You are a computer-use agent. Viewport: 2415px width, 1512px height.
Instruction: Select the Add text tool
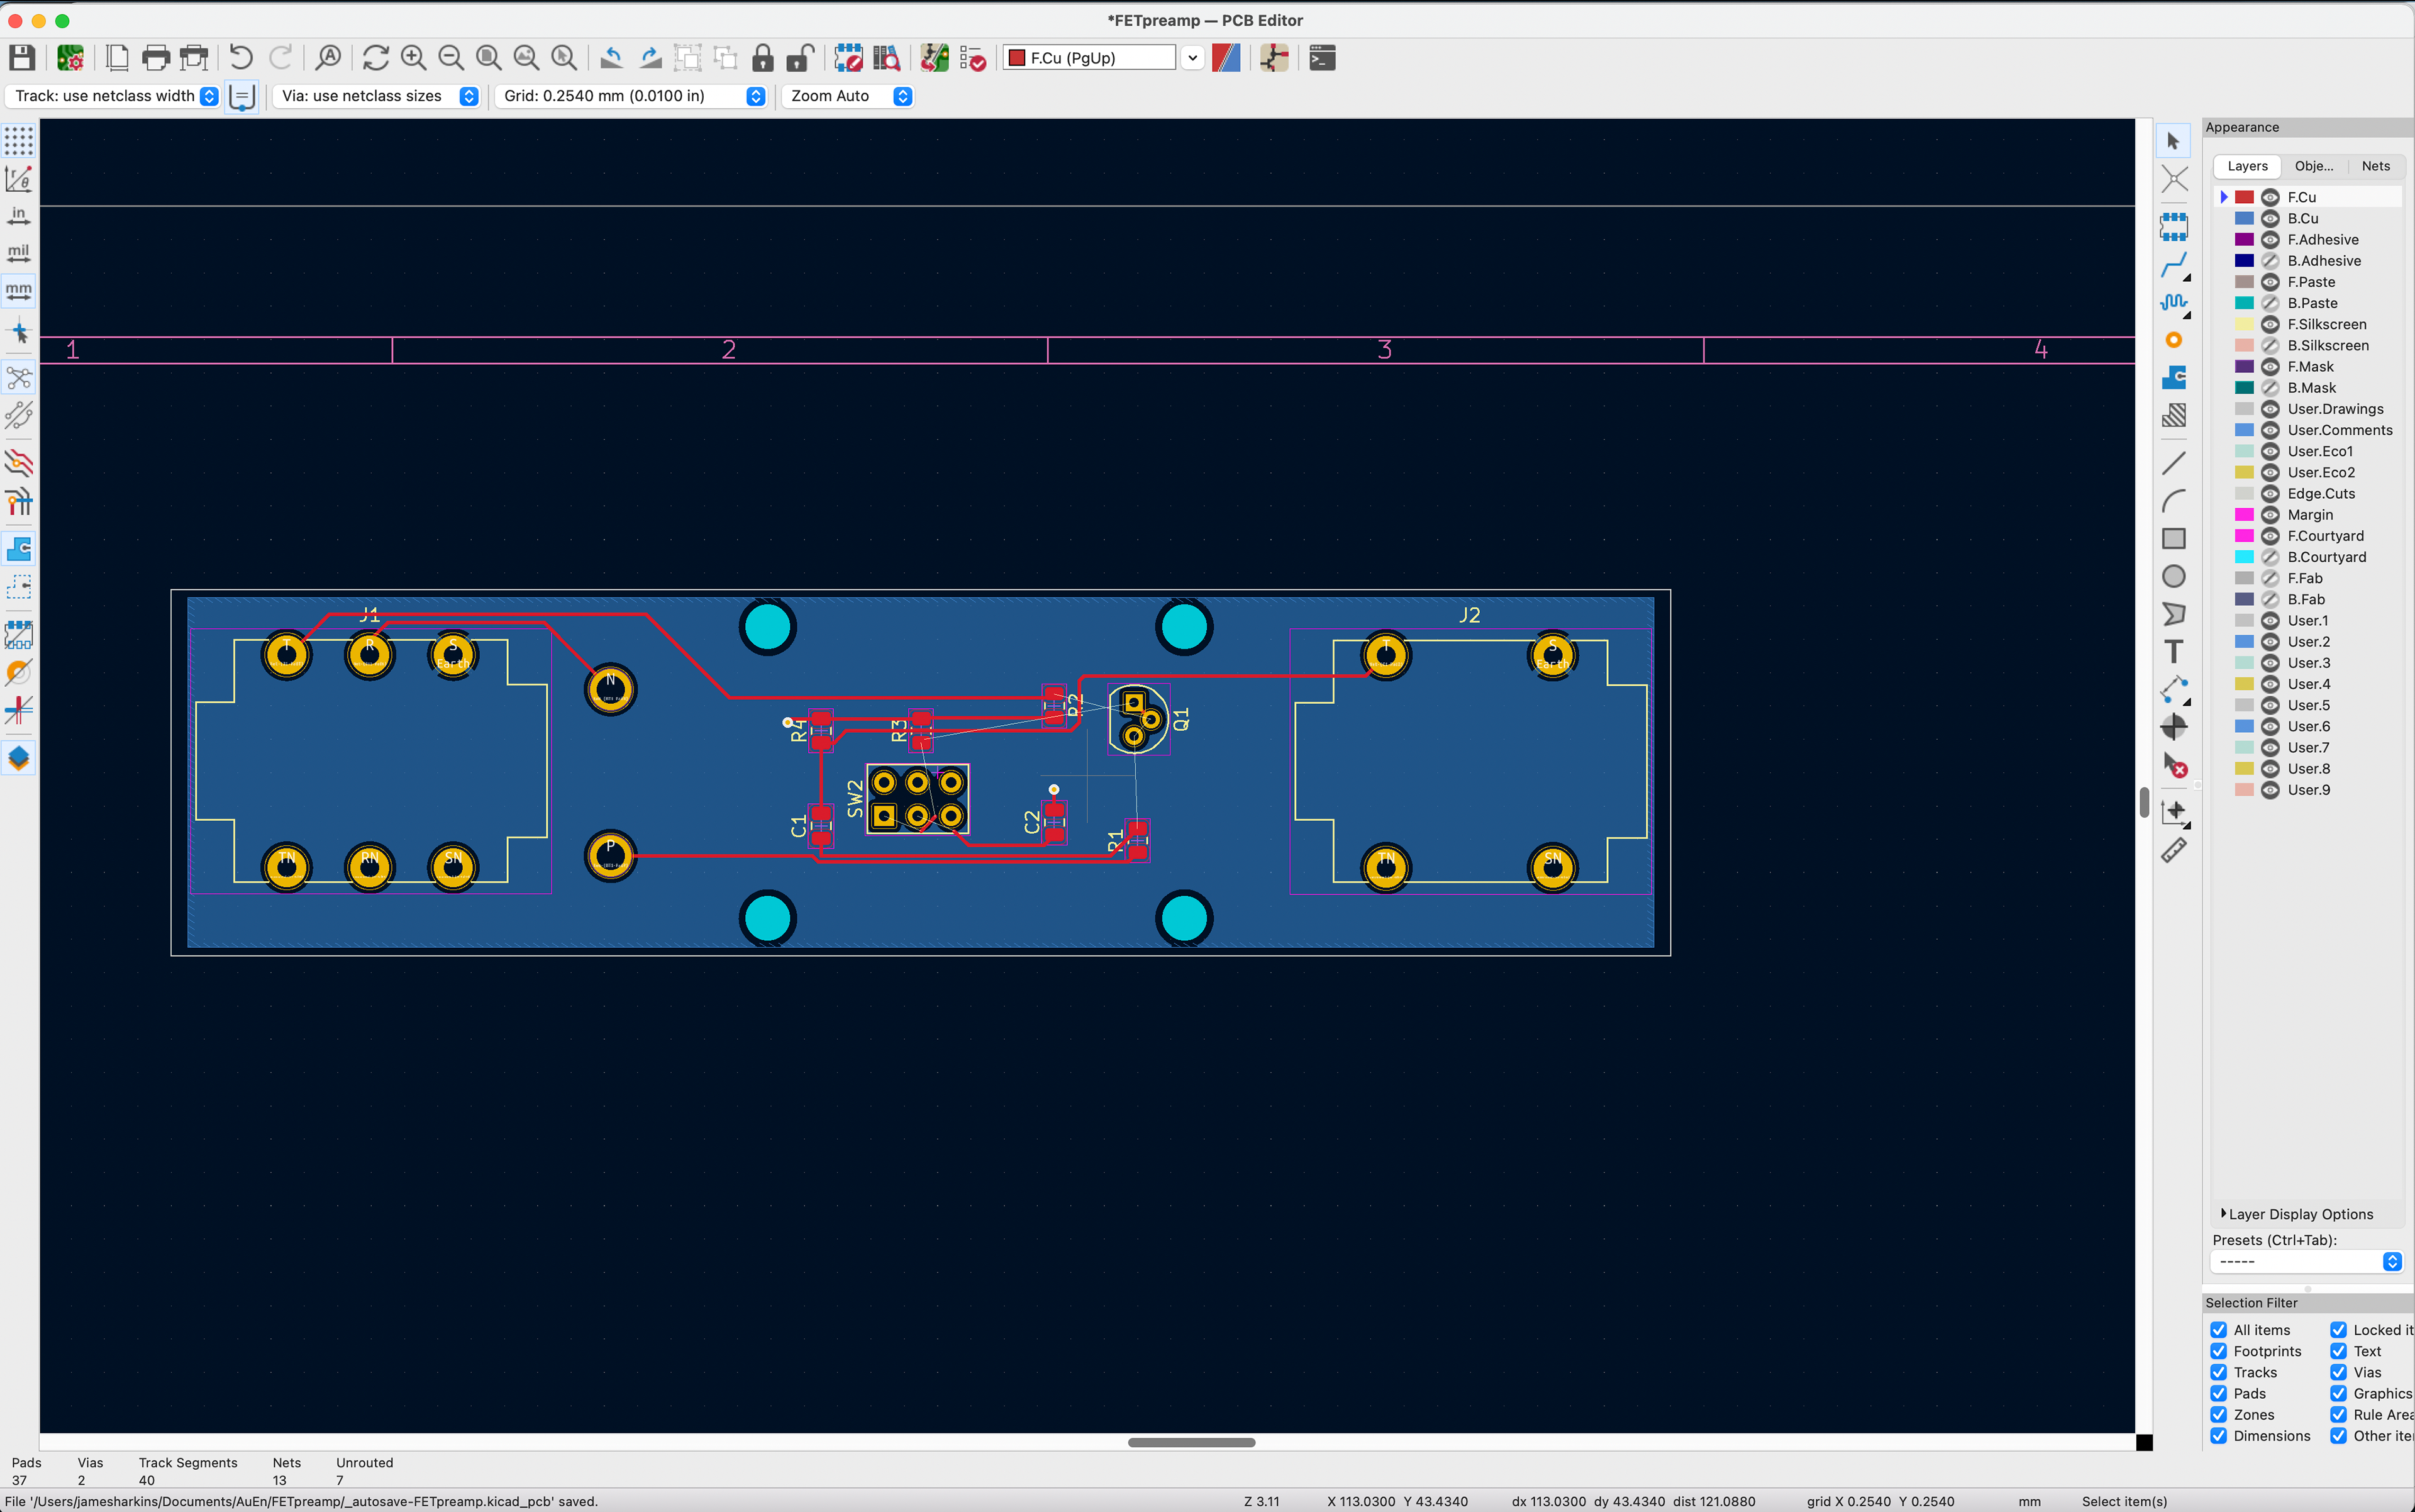(2173, 652)
